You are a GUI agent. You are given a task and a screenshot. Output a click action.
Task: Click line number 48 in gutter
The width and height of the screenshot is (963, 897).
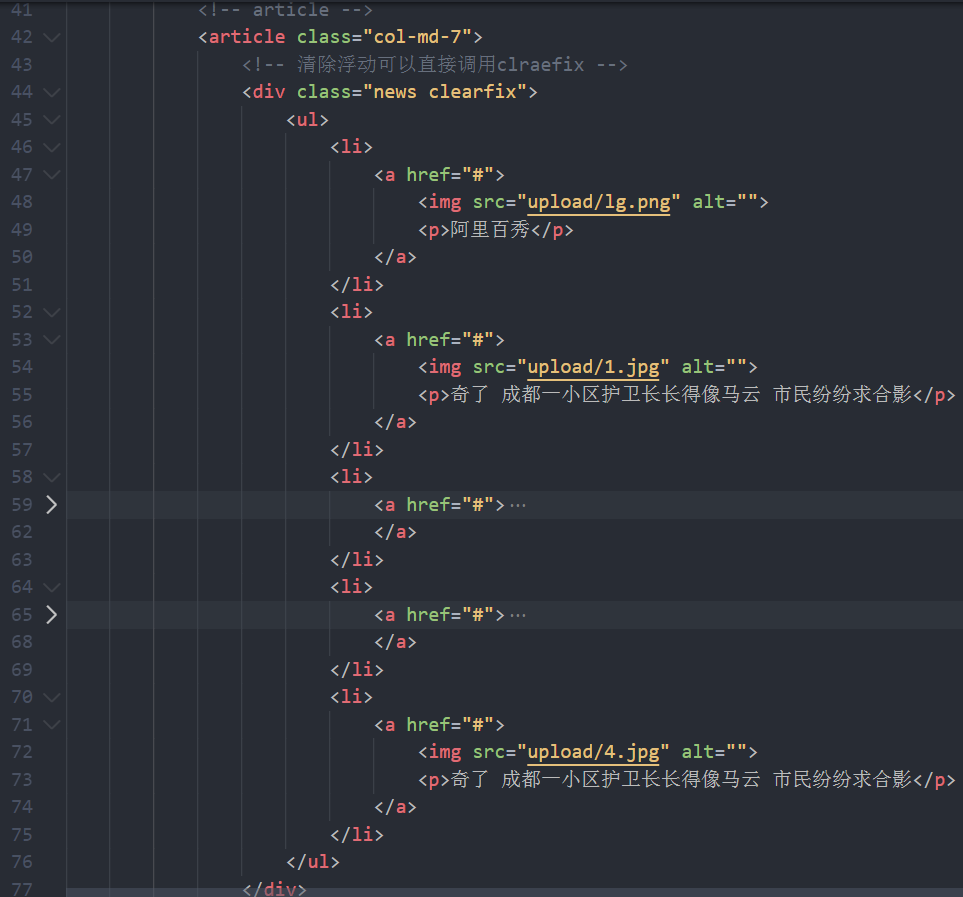(22, 202)
